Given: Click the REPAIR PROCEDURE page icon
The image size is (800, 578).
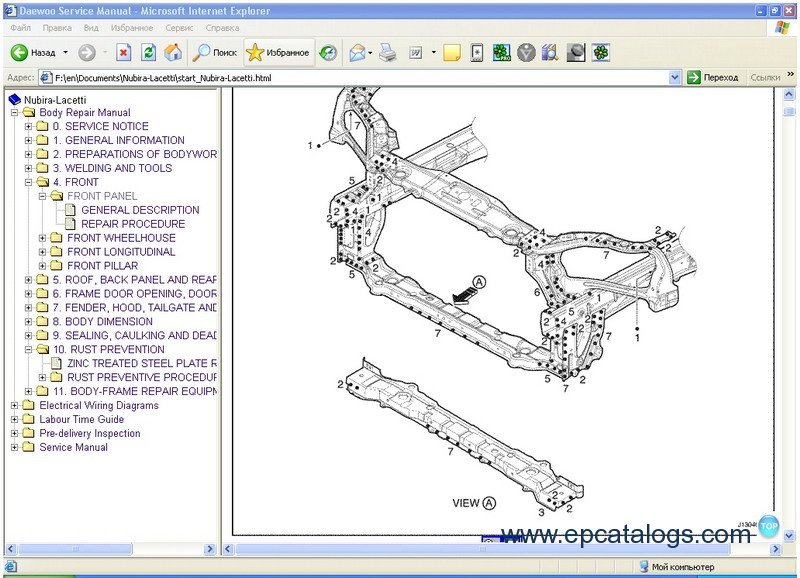Looking at the screenshot, I should click(x=70, y=223).
